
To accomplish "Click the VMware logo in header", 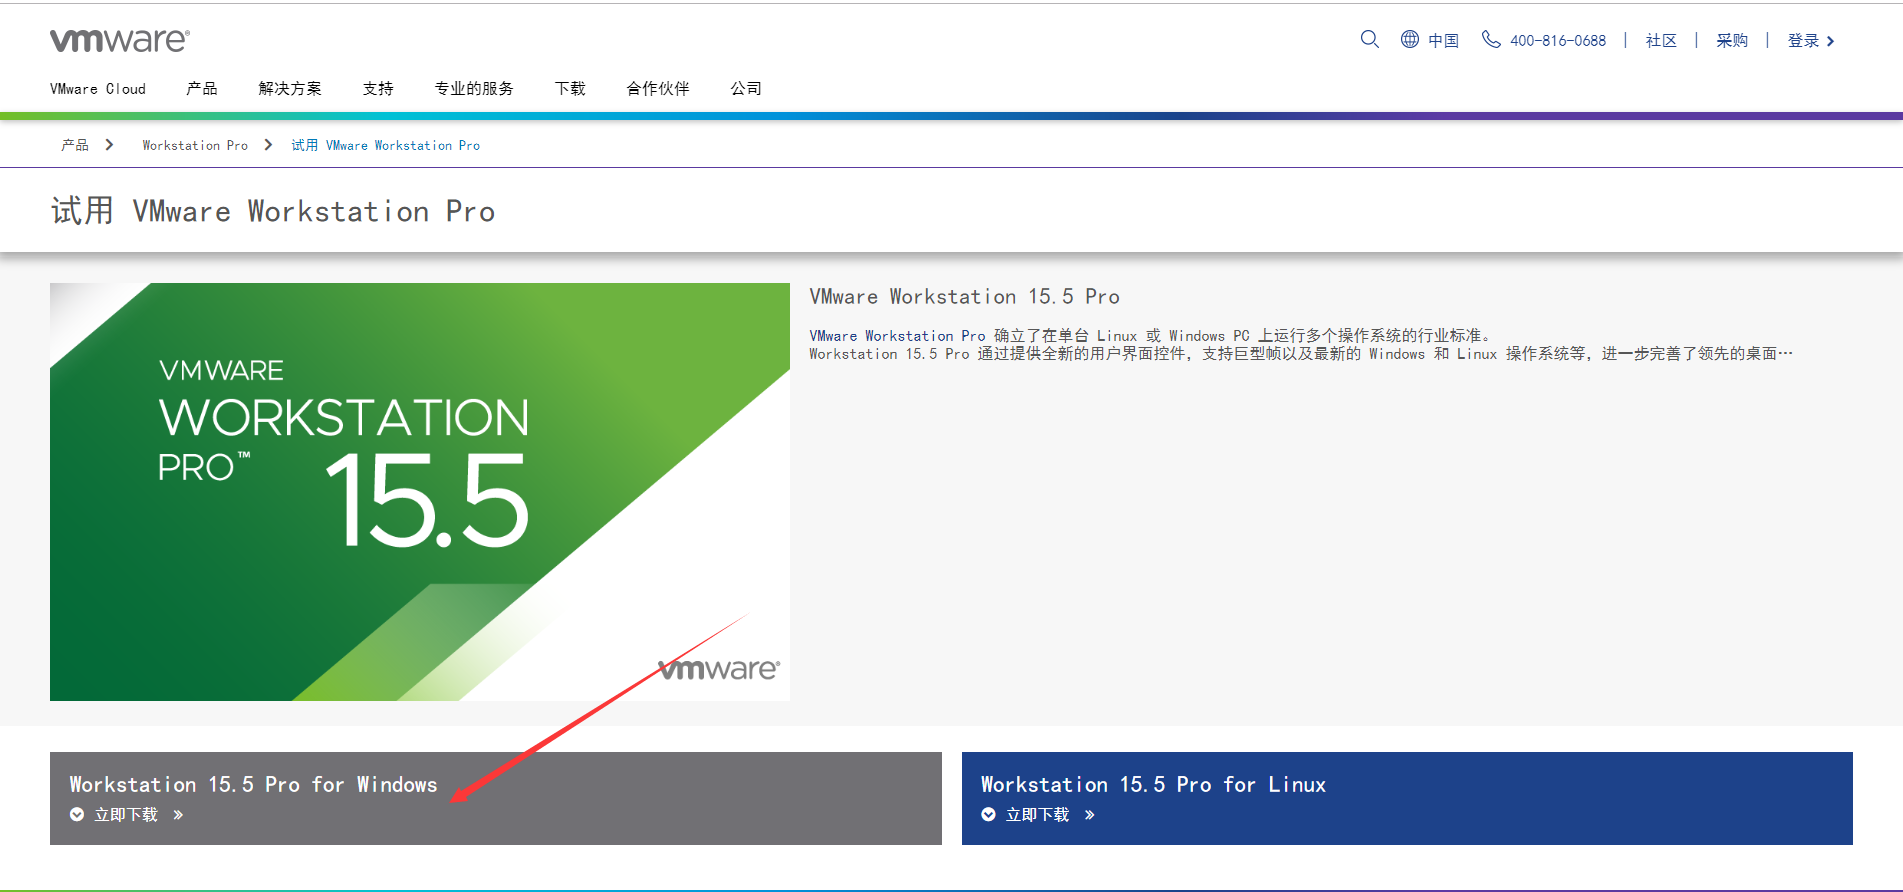I will 120,40.
